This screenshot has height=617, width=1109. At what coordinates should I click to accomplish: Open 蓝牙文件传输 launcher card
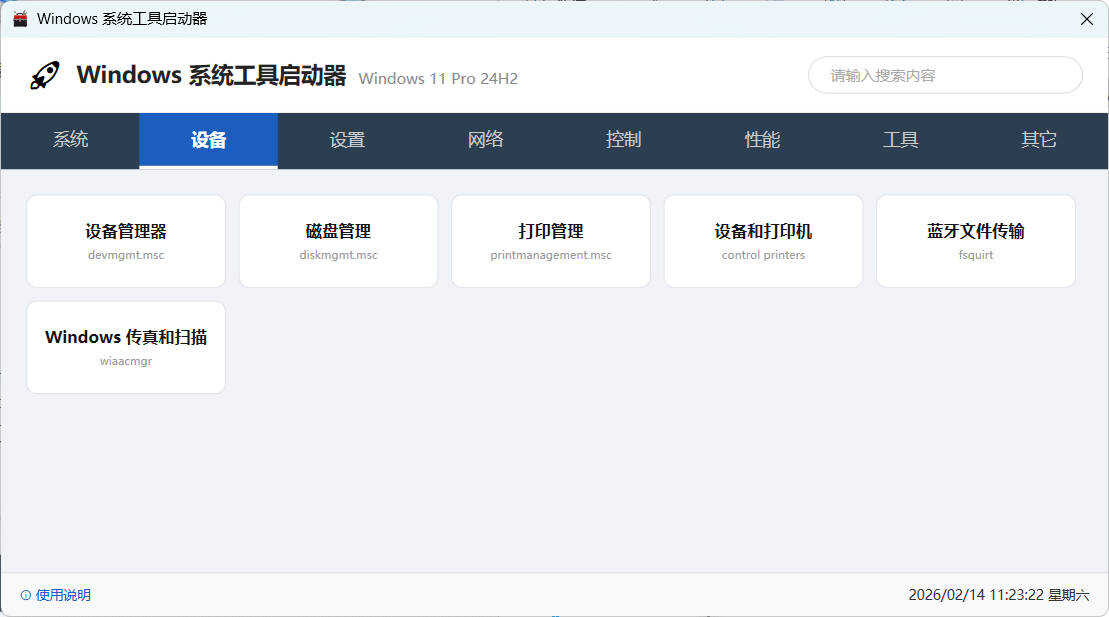tap(975, 240)
